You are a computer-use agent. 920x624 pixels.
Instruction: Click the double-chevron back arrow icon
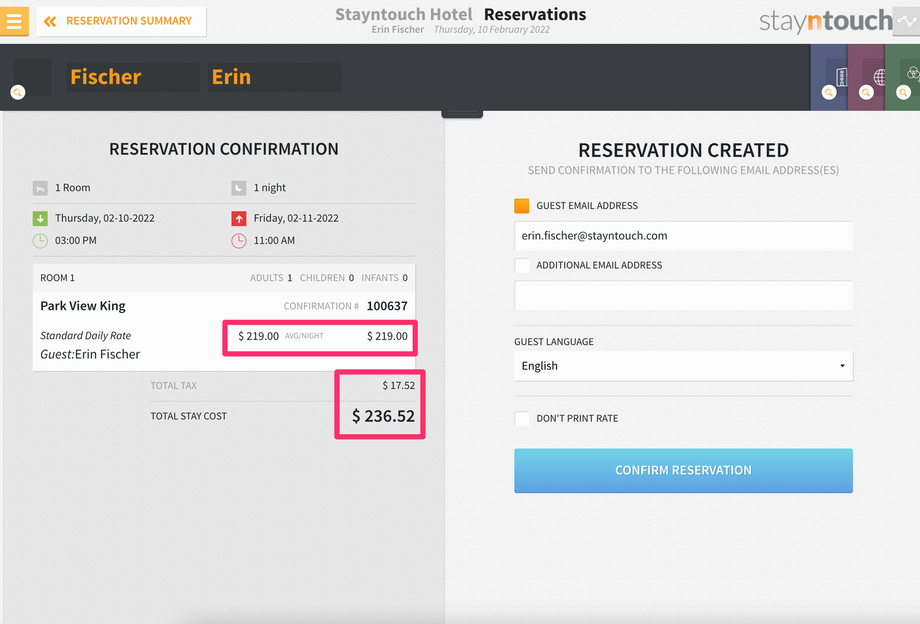(x=50, y=22)
